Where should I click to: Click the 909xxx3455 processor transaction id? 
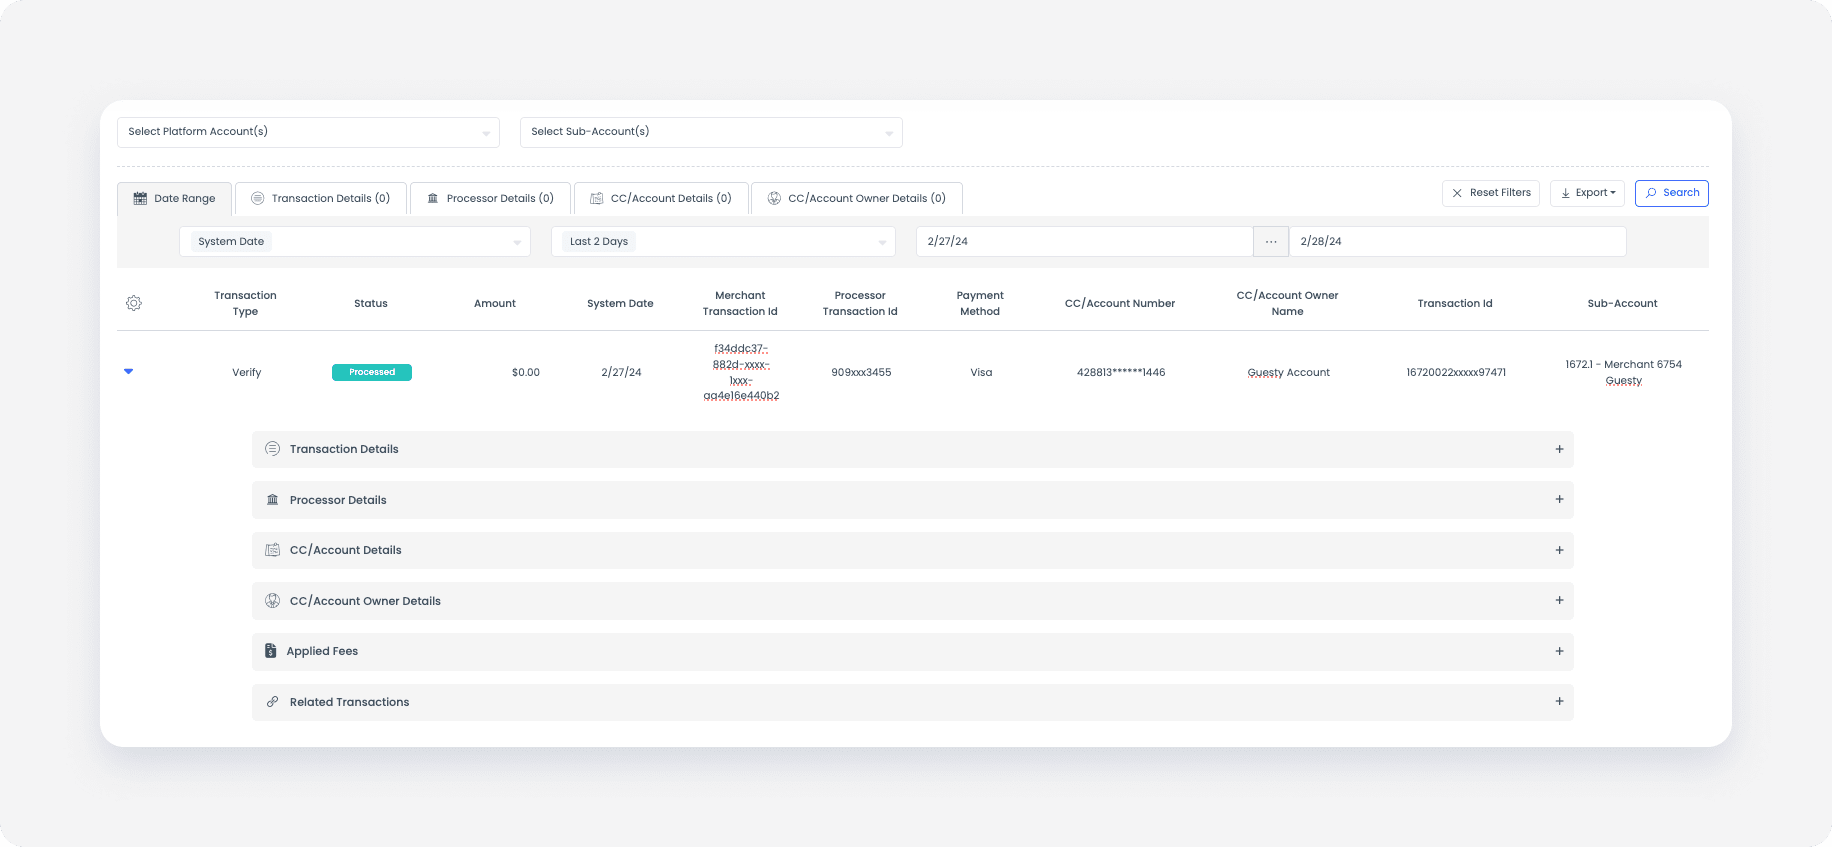pos(861,372)
